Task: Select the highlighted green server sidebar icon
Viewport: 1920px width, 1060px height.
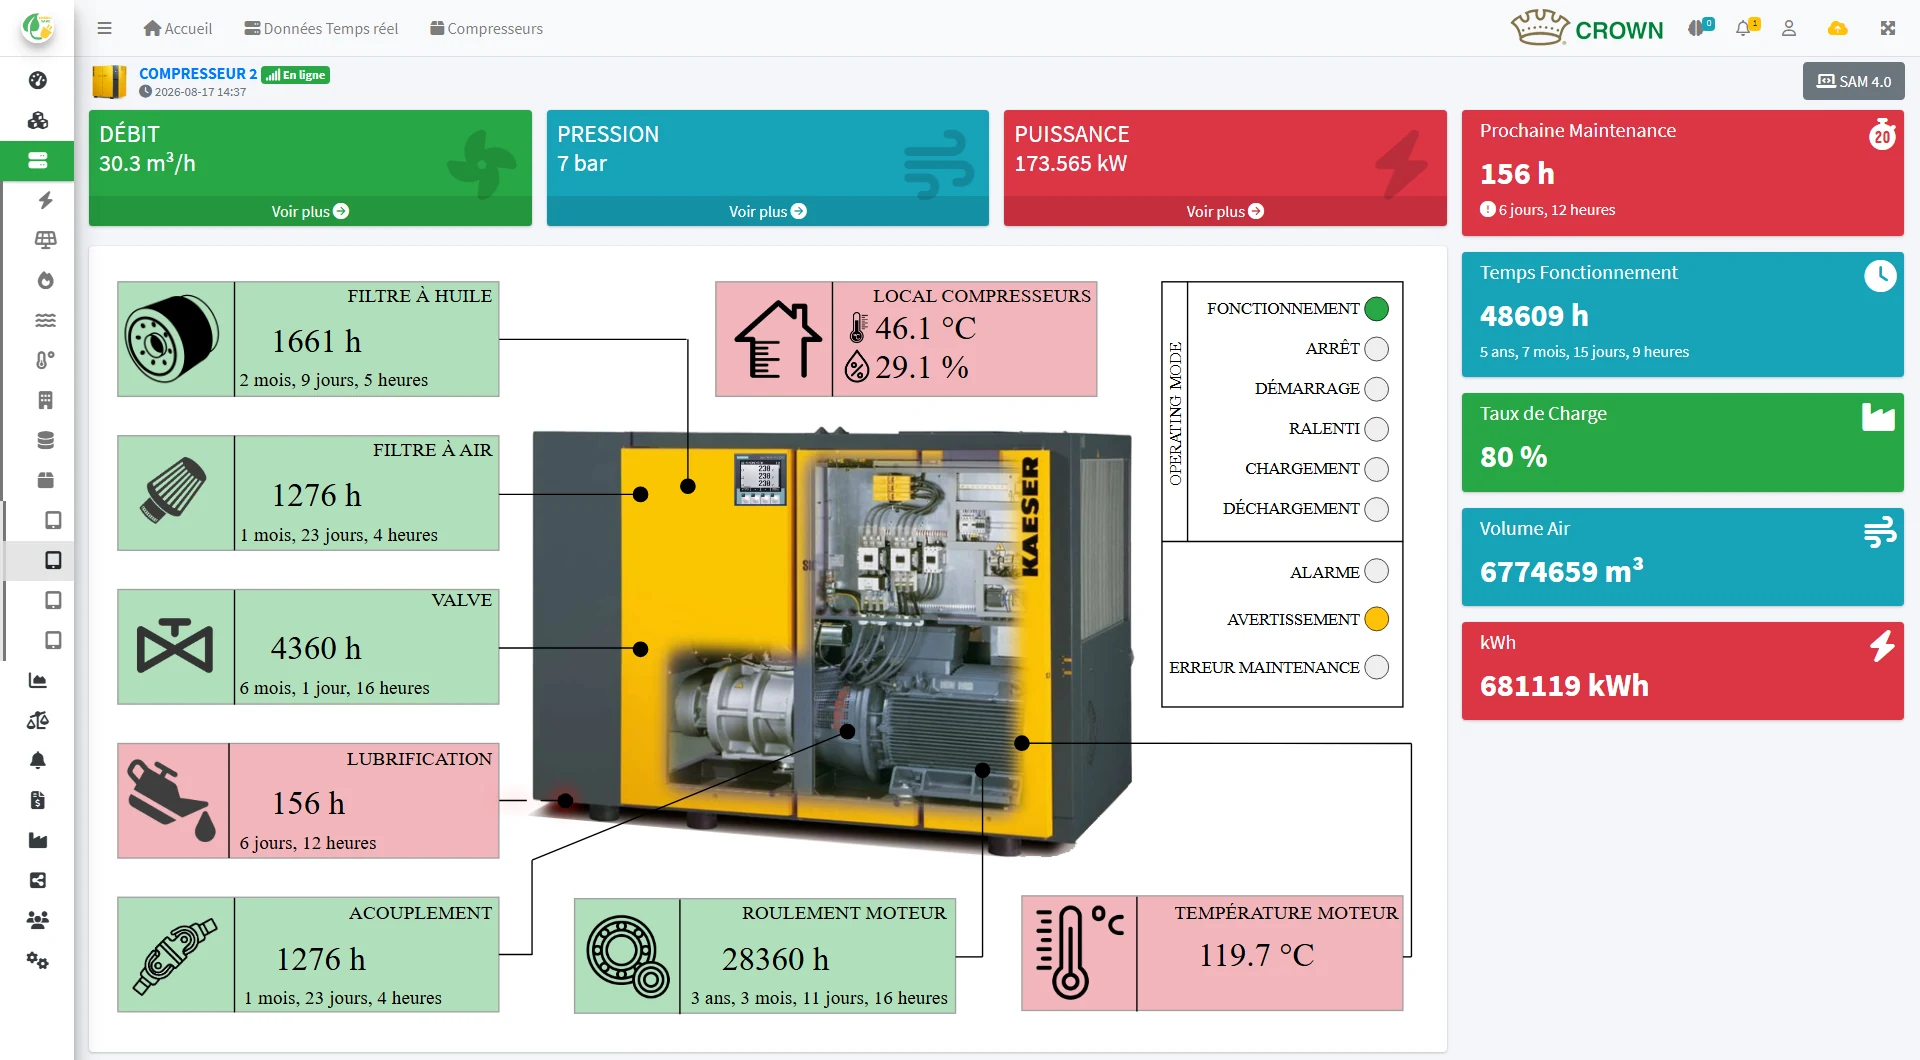Action: [x=38, y=160]
